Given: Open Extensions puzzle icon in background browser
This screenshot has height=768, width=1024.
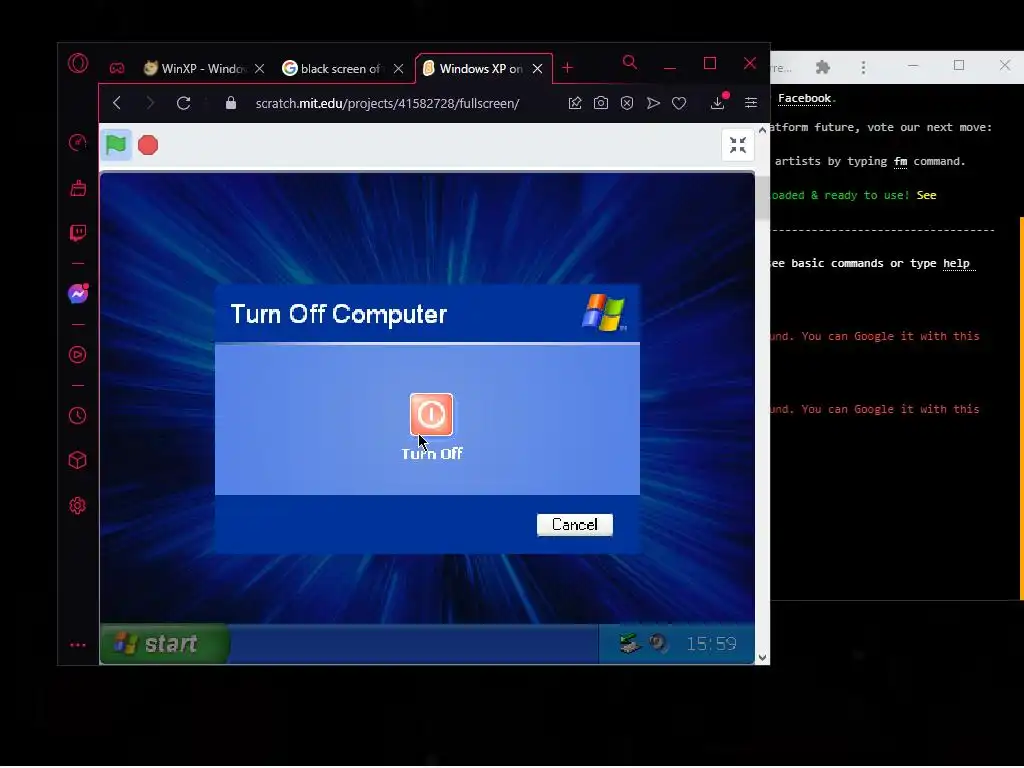Looking at the screenshot, I should [x=823, y=67].
